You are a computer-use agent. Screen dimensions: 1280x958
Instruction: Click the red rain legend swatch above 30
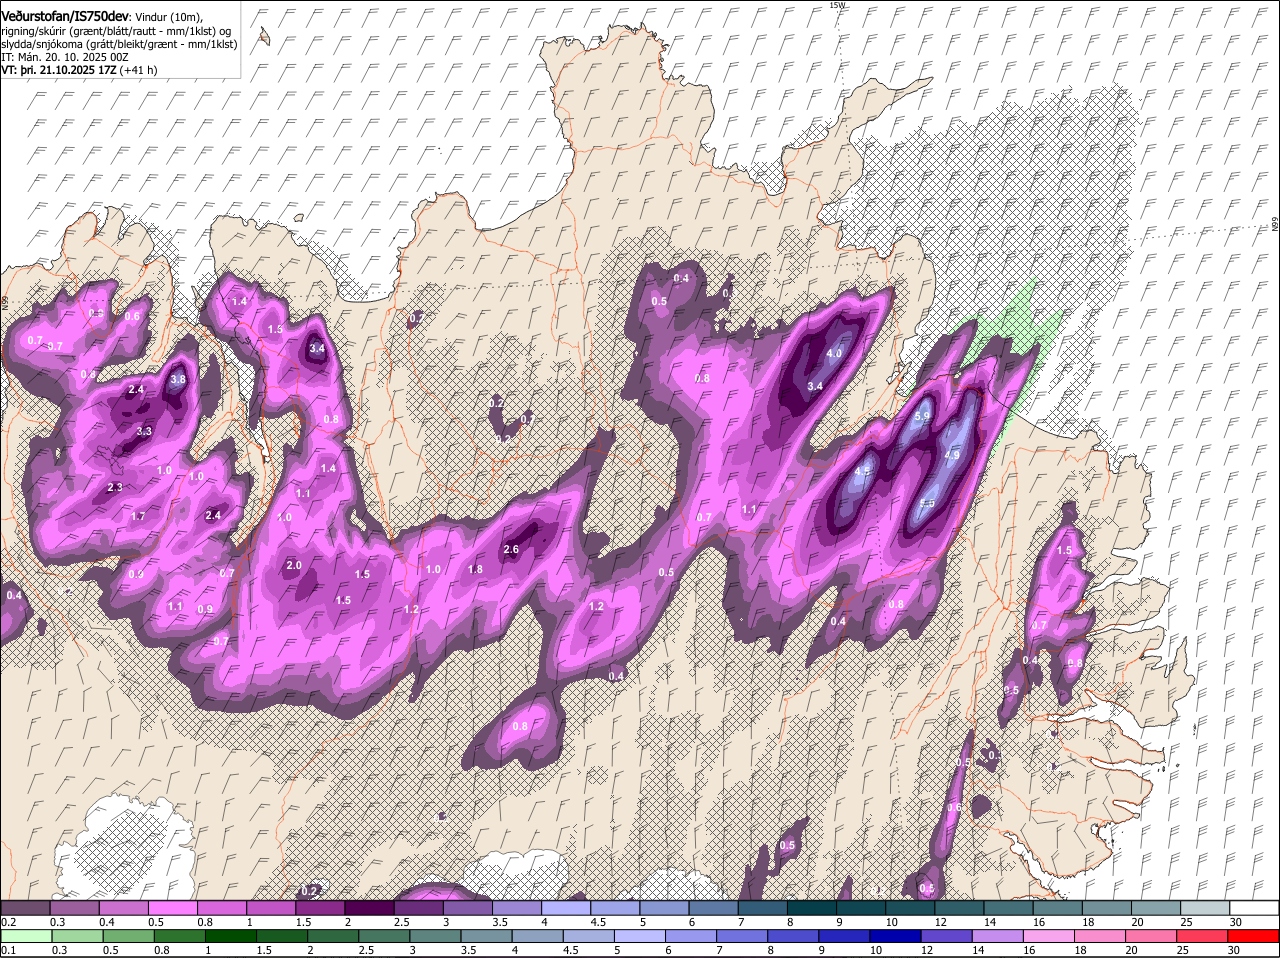[x=1254, y=937]
